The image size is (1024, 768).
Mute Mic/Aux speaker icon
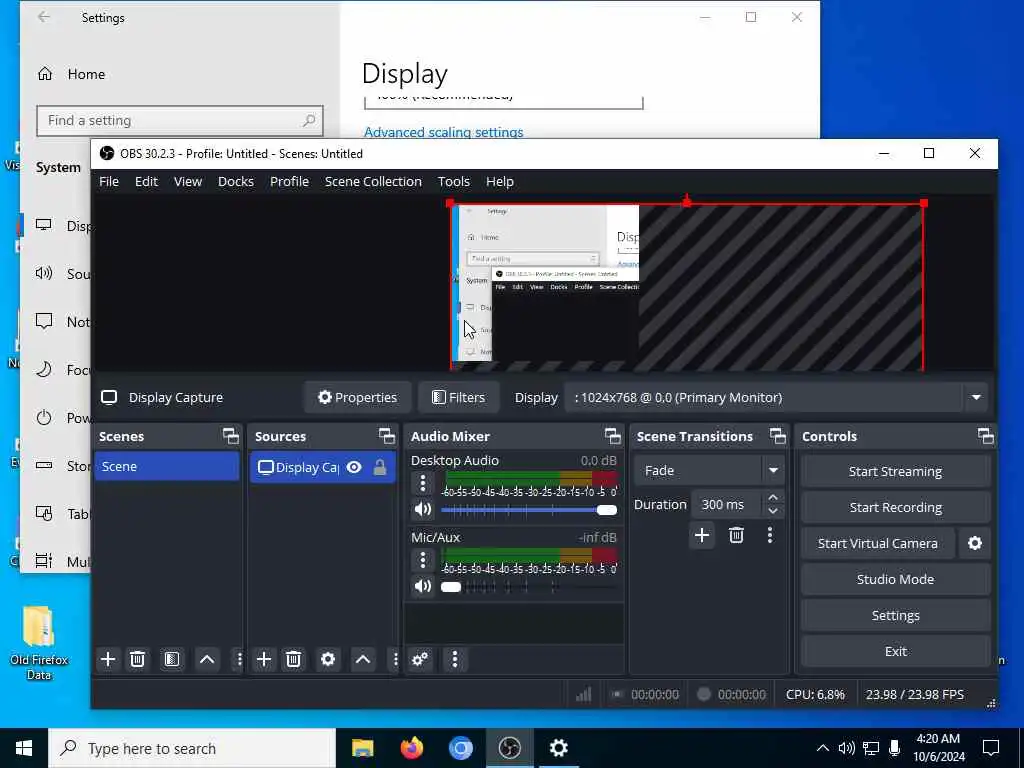click(423, 586)
